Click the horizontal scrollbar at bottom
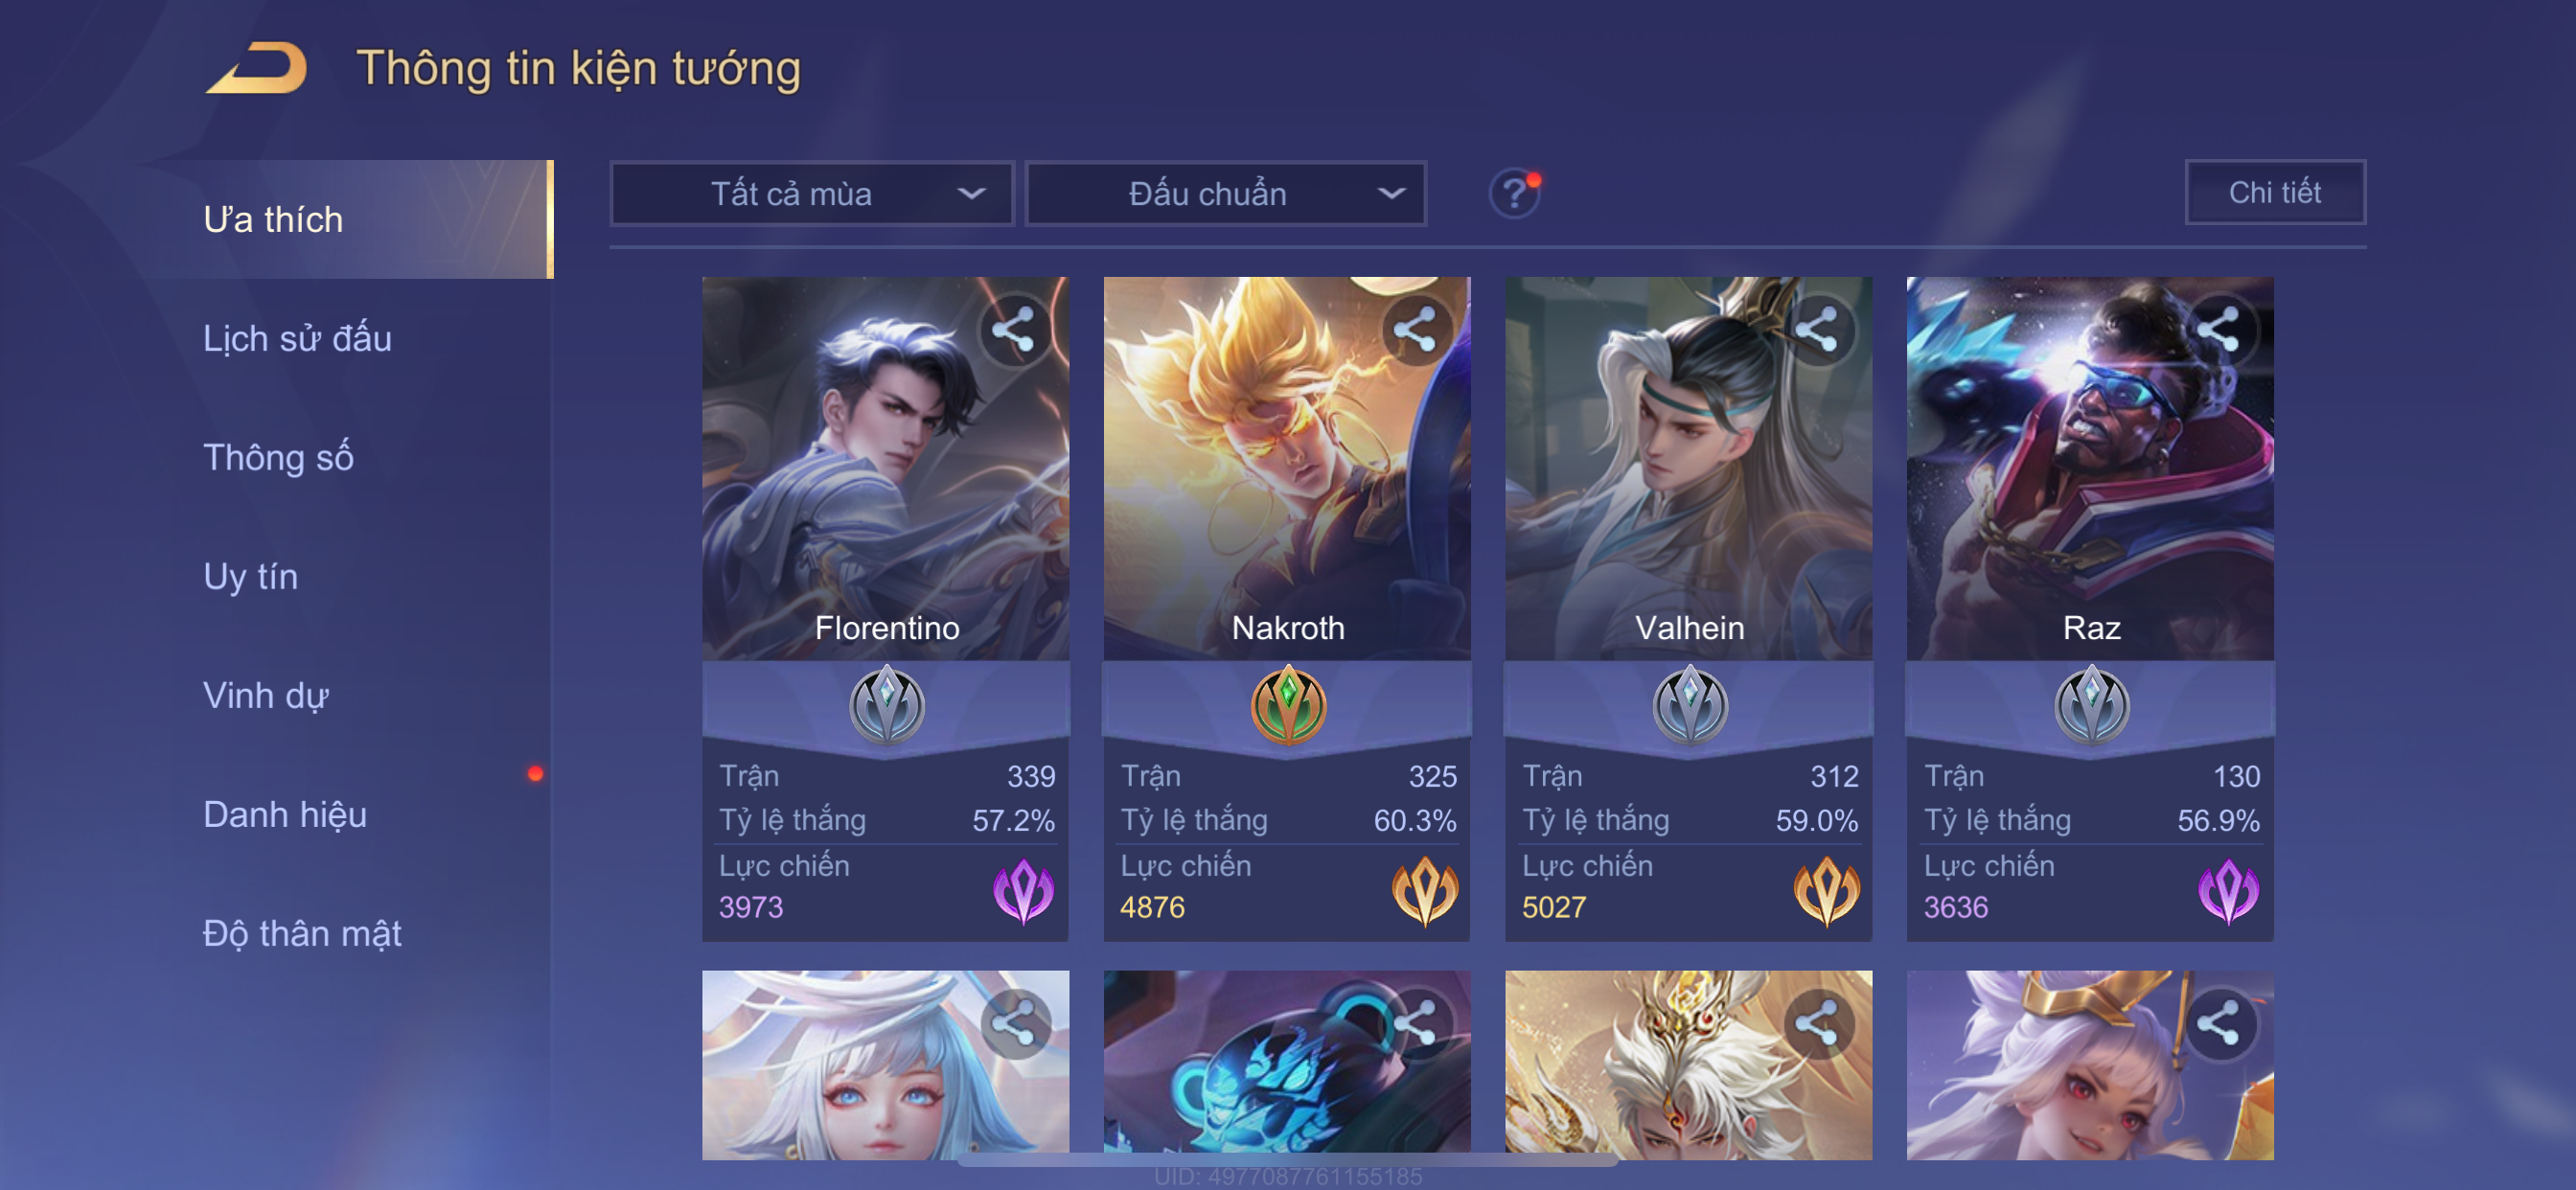The width and height of the screenshot is (2576, 1190). coord(1288,1160)
